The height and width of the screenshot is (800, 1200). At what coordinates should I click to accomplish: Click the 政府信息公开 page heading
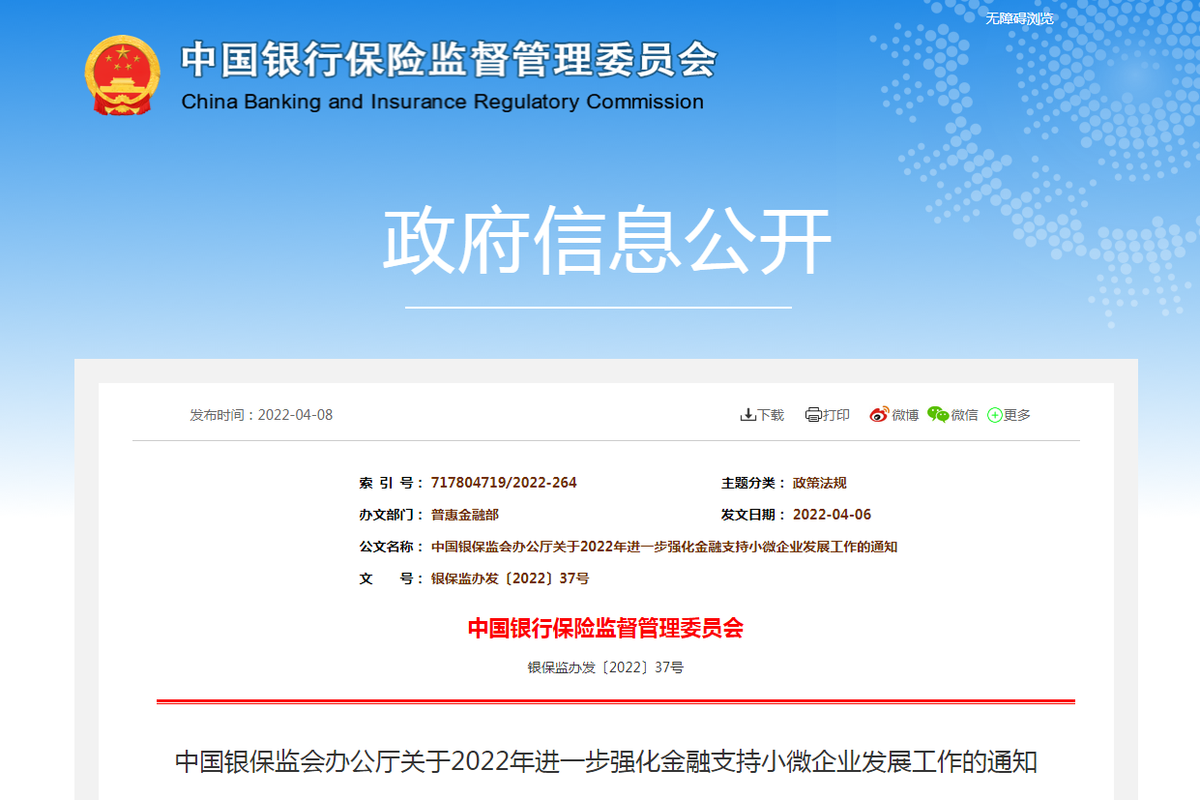point(607,241)
